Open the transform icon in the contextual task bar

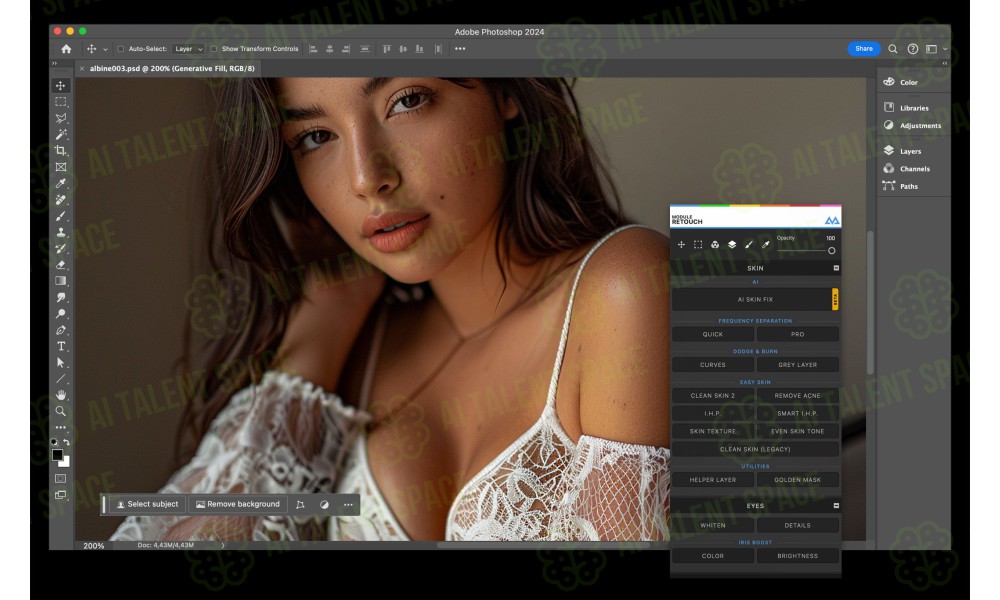coord(300,504)
